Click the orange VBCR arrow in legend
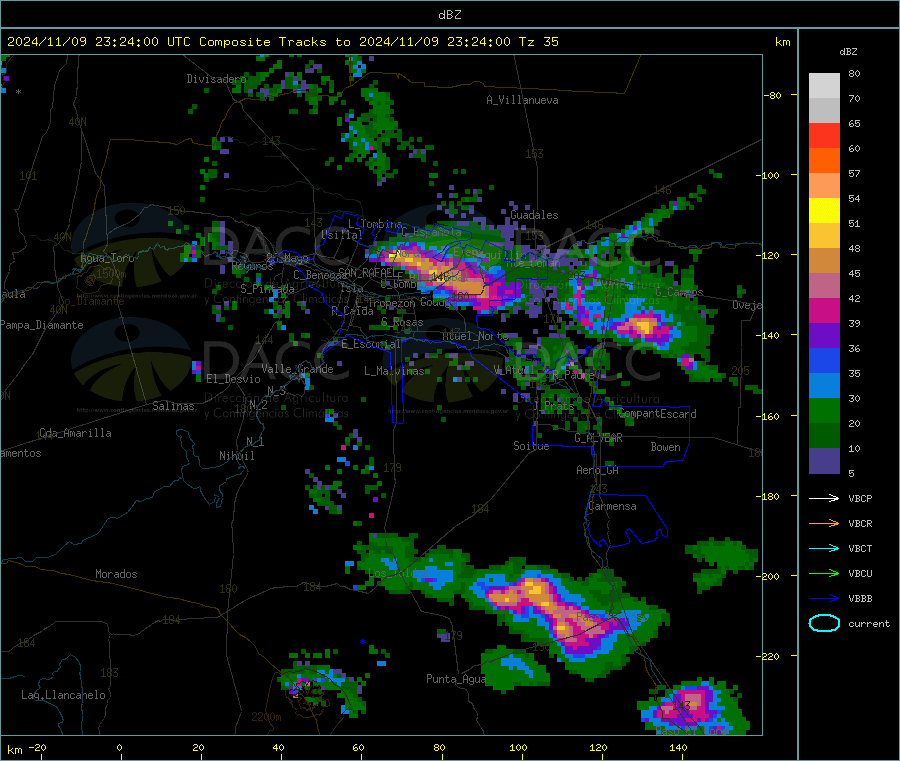 pos(824,523)
